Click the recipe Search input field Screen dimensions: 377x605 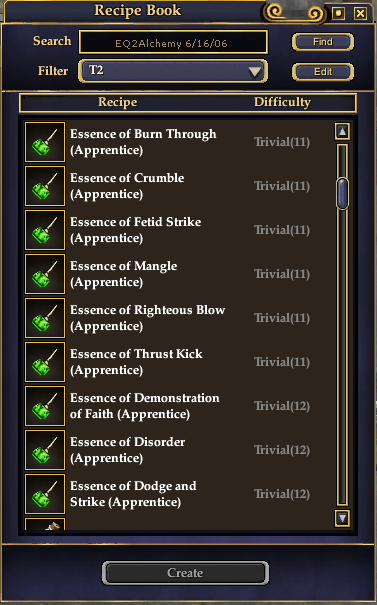pyautogui.click(x=173, y=42)
